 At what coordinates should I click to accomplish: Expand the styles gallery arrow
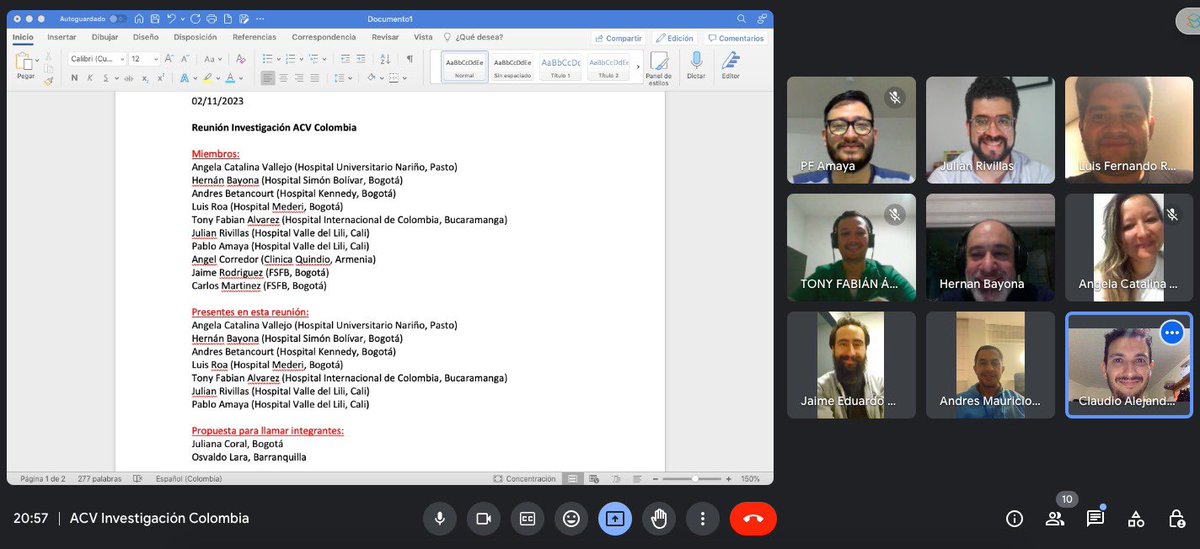pyautogui.click(x=637, y=66)
